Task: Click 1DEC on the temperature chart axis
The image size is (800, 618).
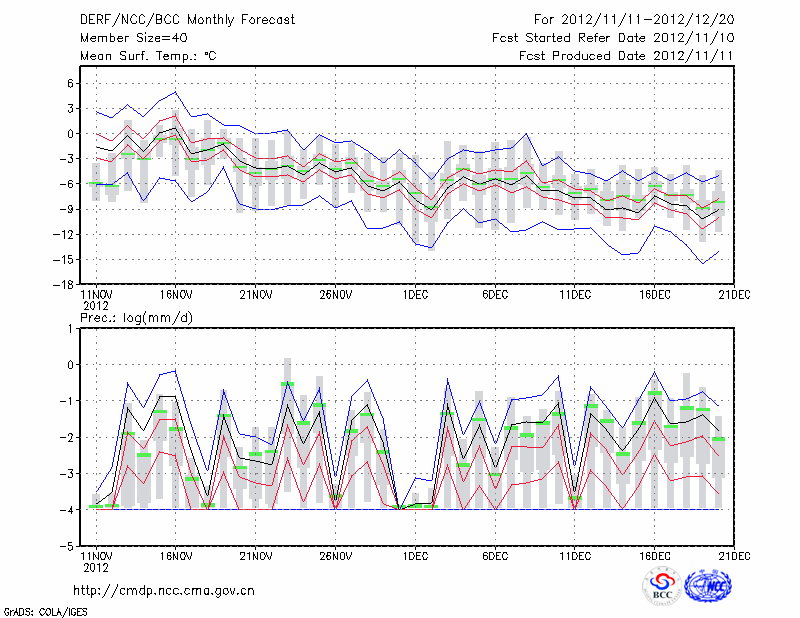Action: (415, 295)
